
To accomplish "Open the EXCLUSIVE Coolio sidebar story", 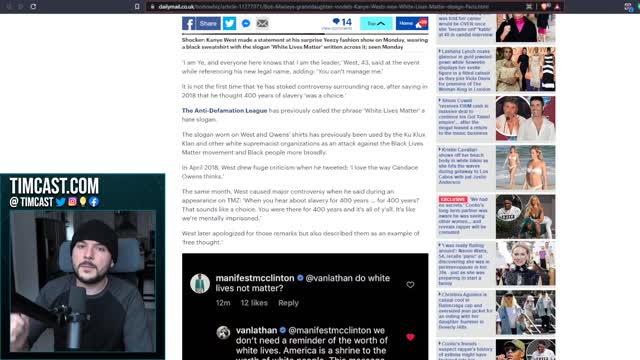I will [x=464, y=216].
